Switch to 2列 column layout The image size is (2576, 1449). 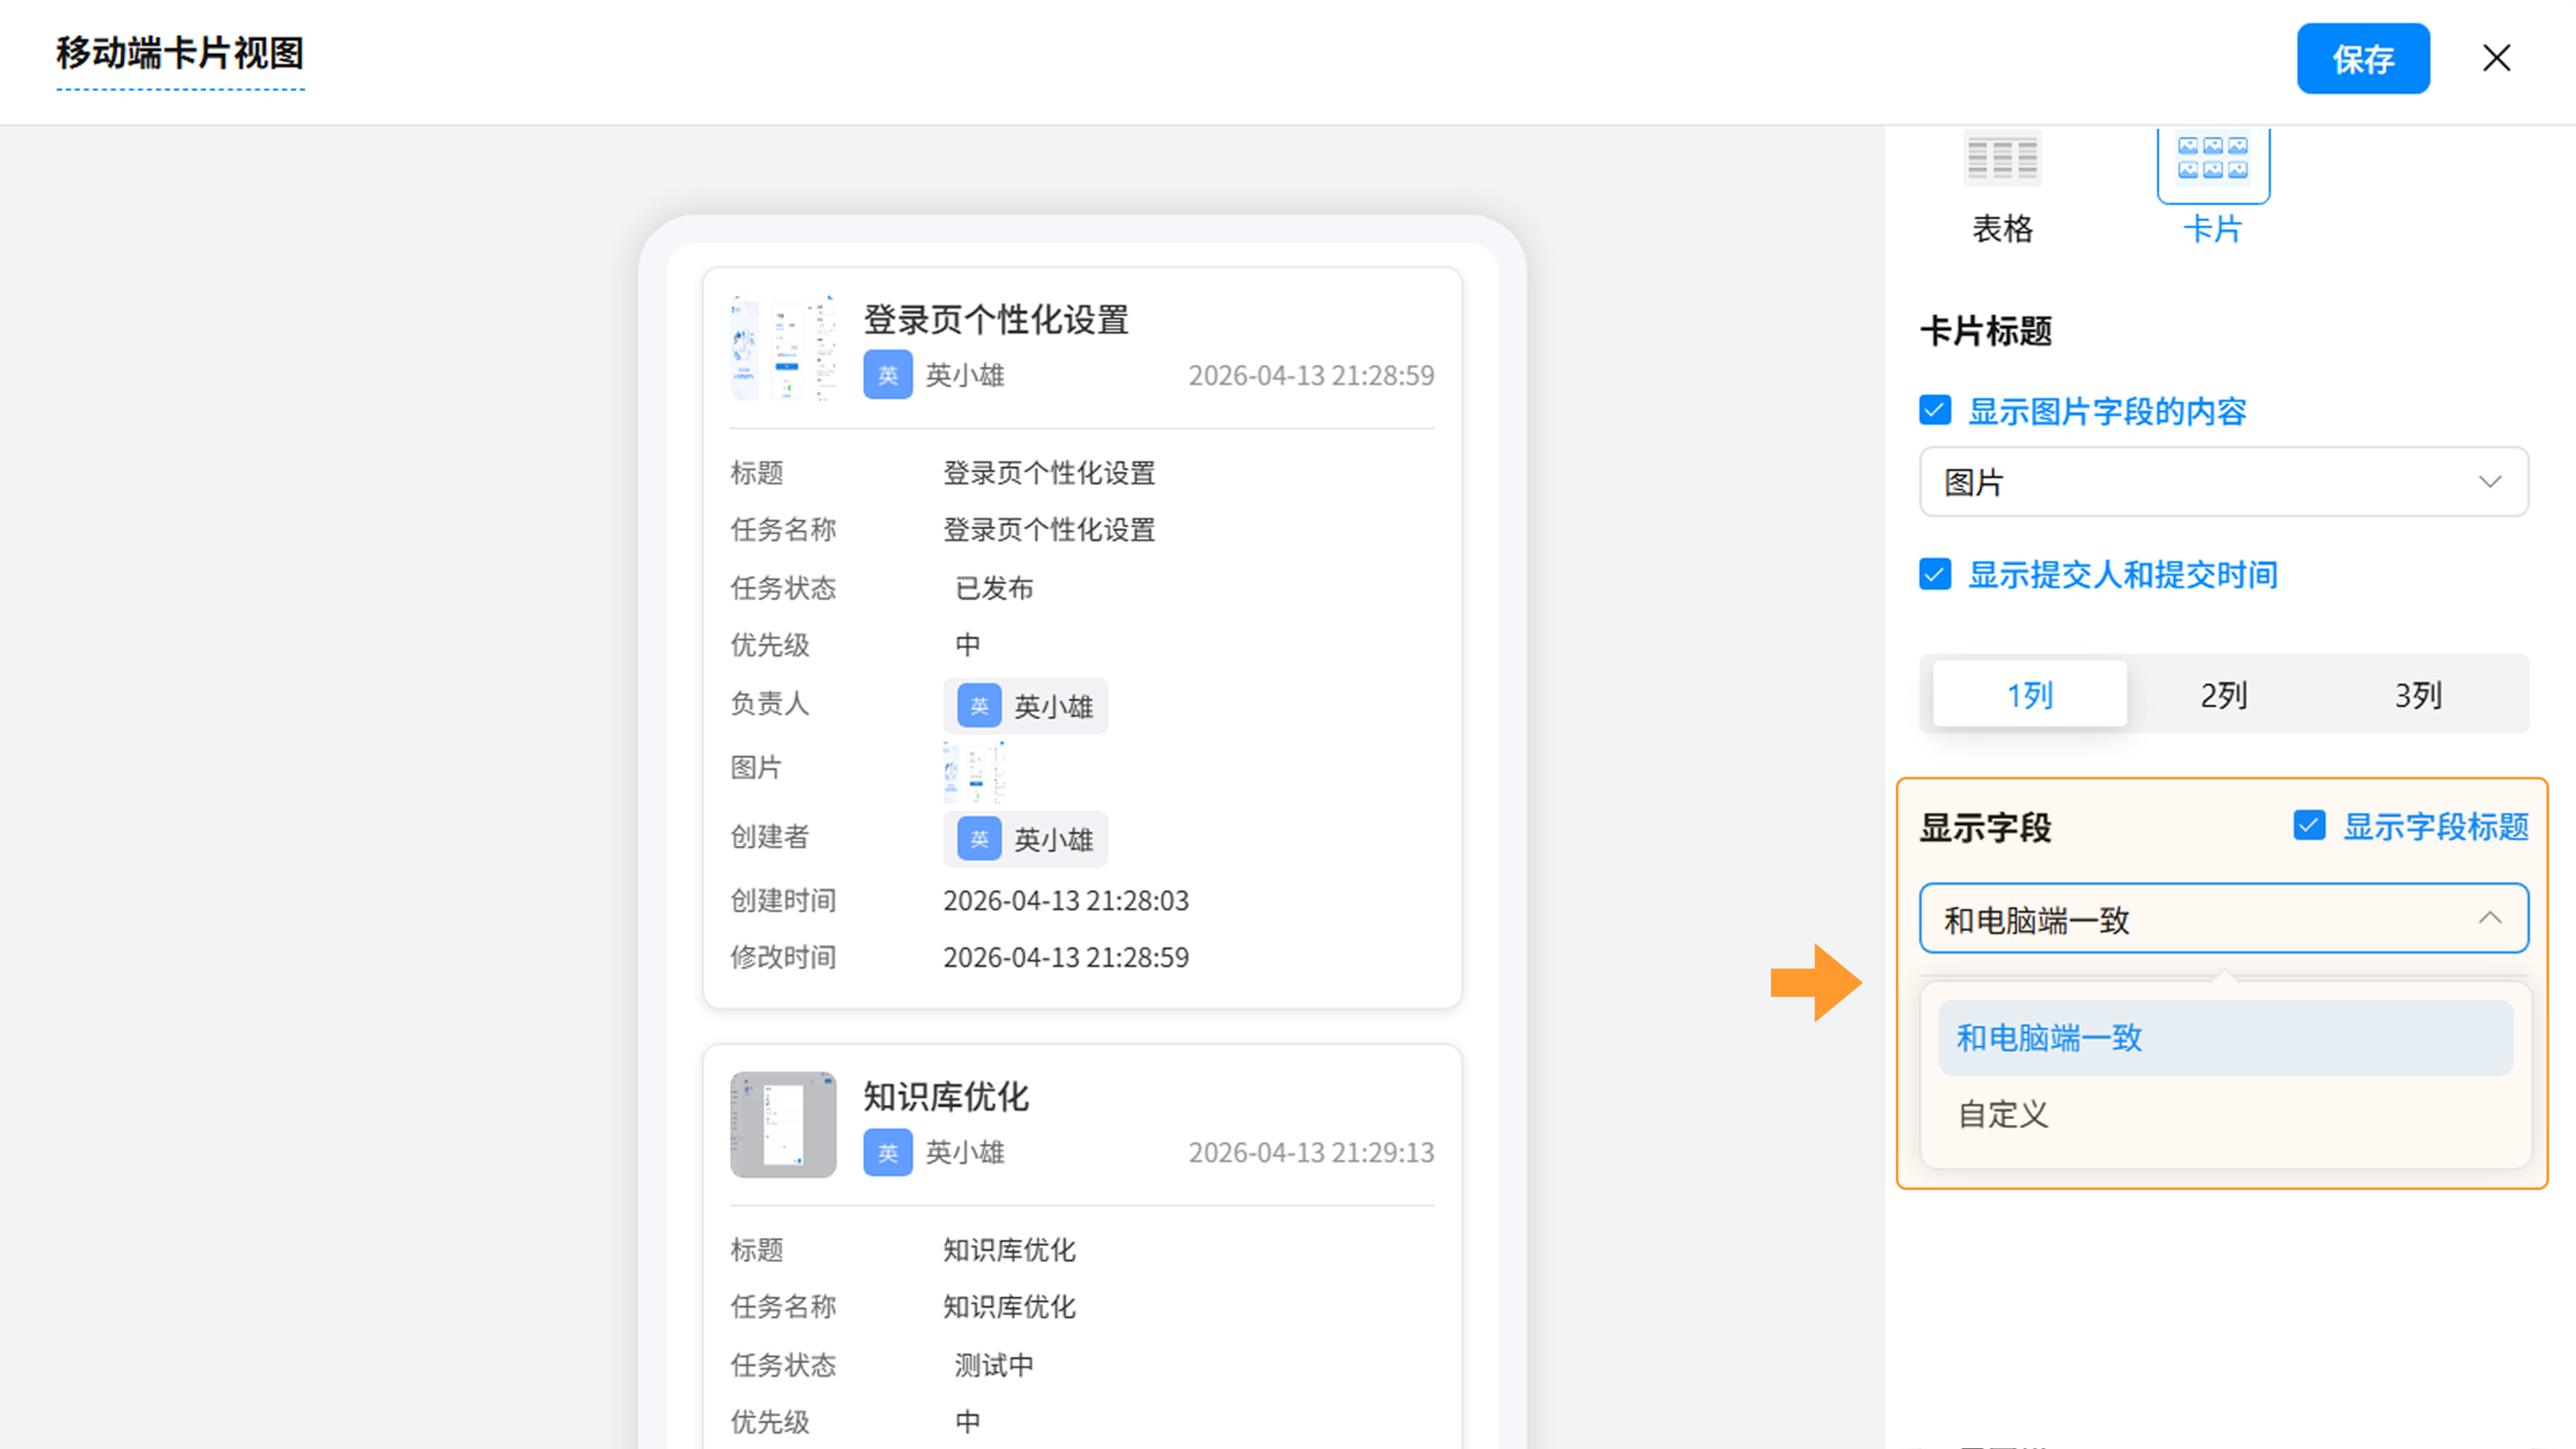tap(2223, 694)
